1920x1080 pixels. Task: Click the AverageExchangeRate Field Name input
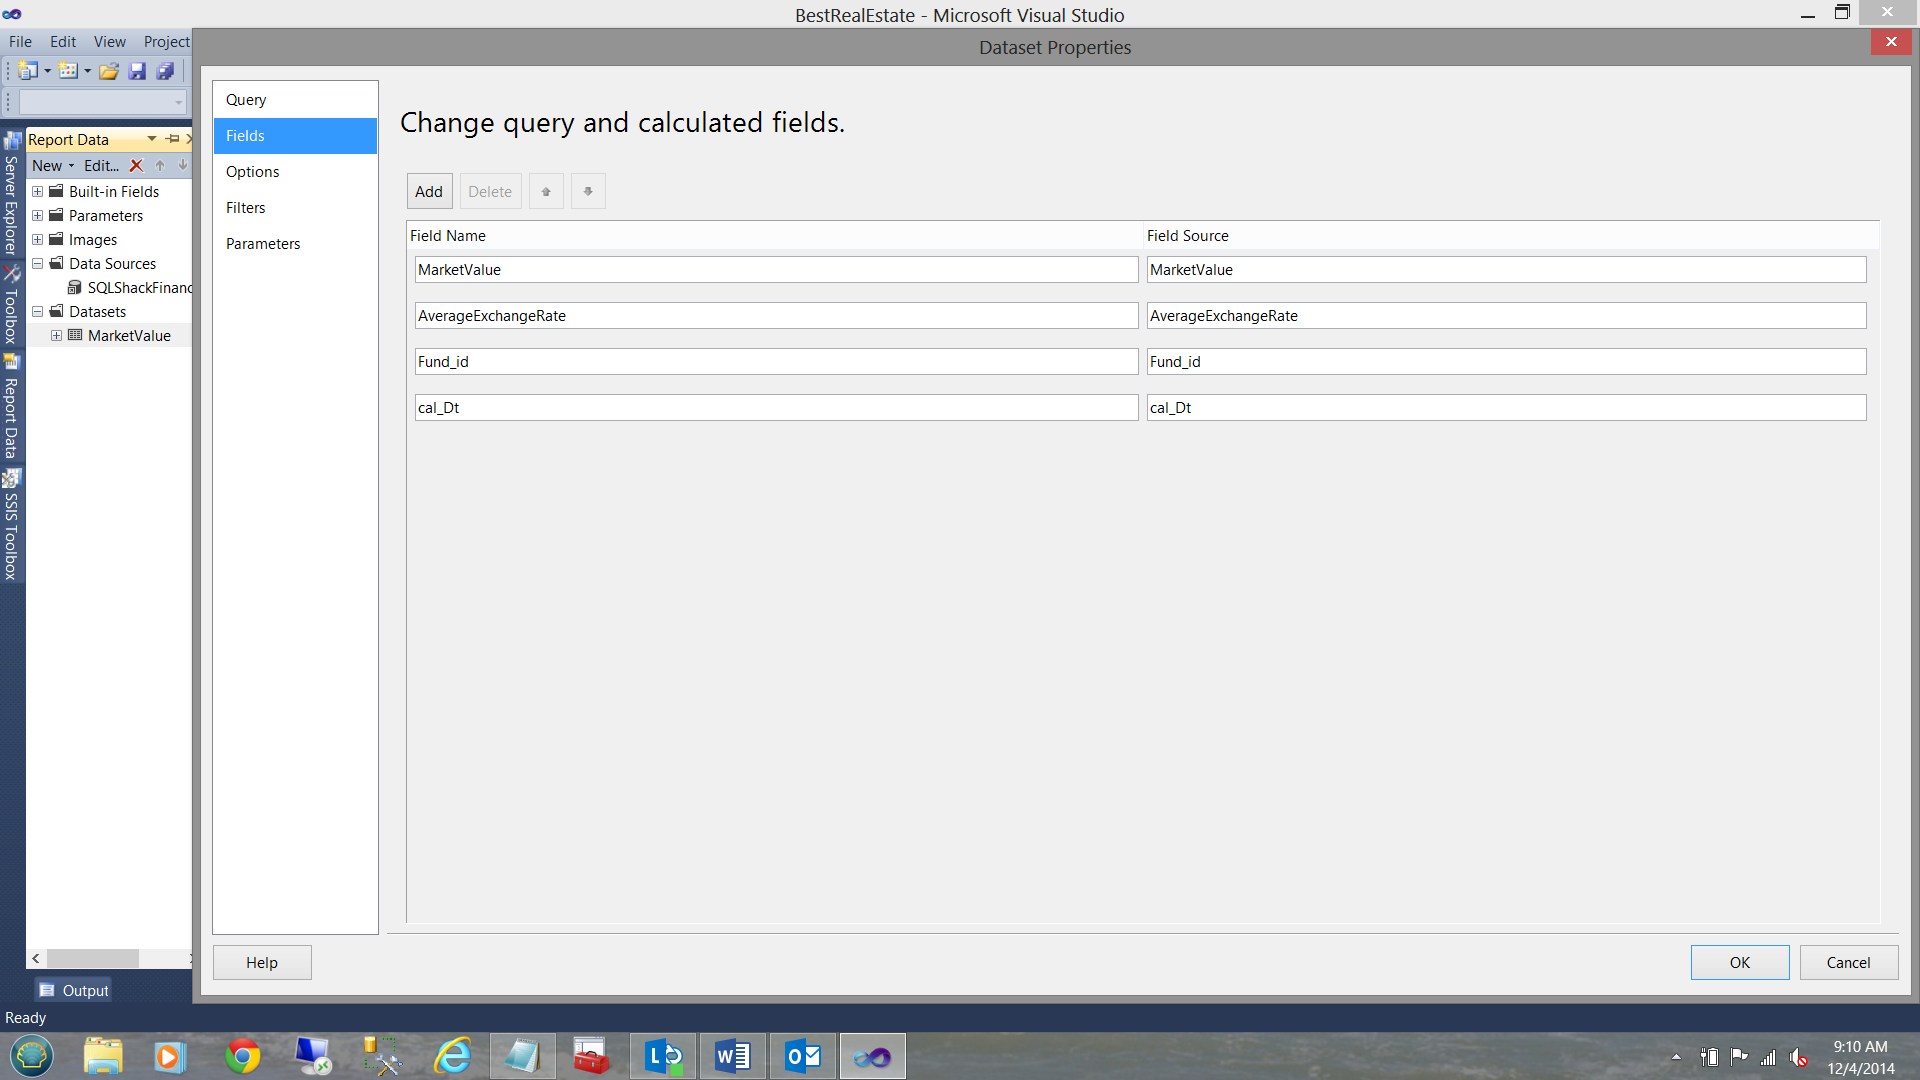(776, 316)
